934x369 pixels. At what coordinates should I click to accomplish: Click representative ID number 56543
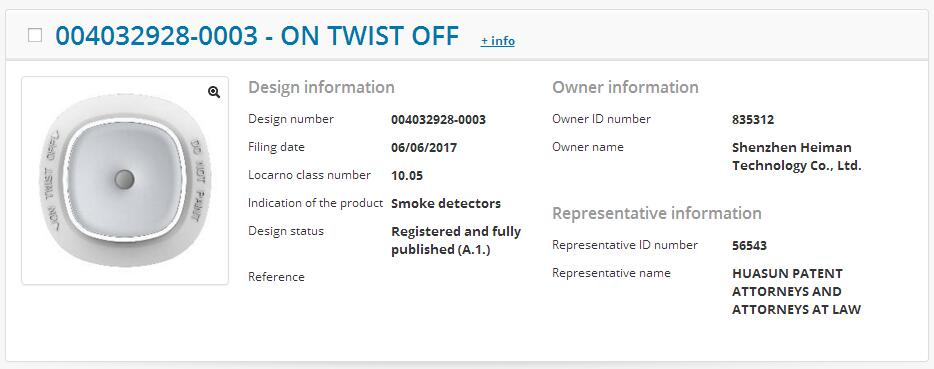(749, 245)
